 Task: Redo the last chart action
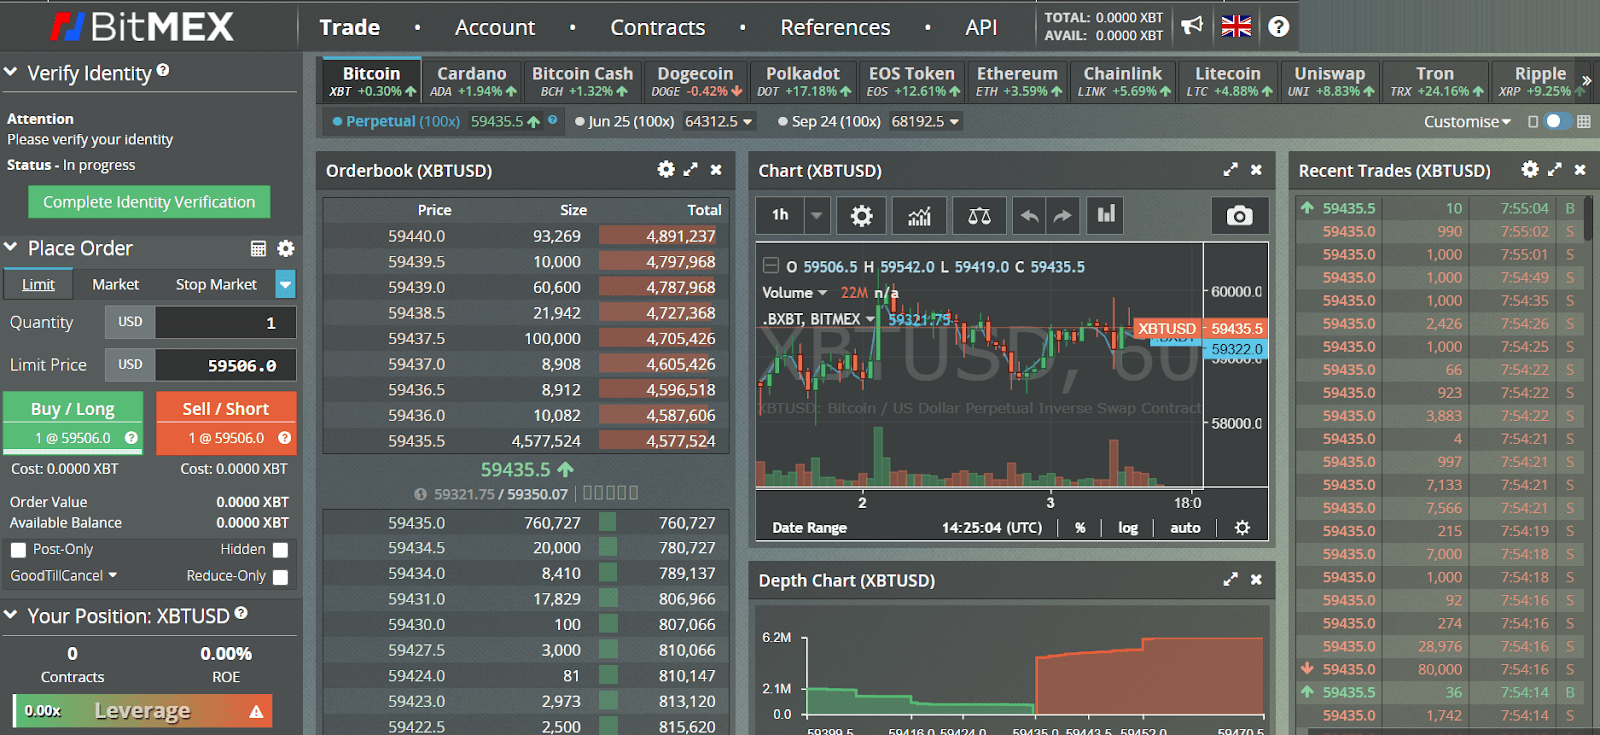(1062, 215)
